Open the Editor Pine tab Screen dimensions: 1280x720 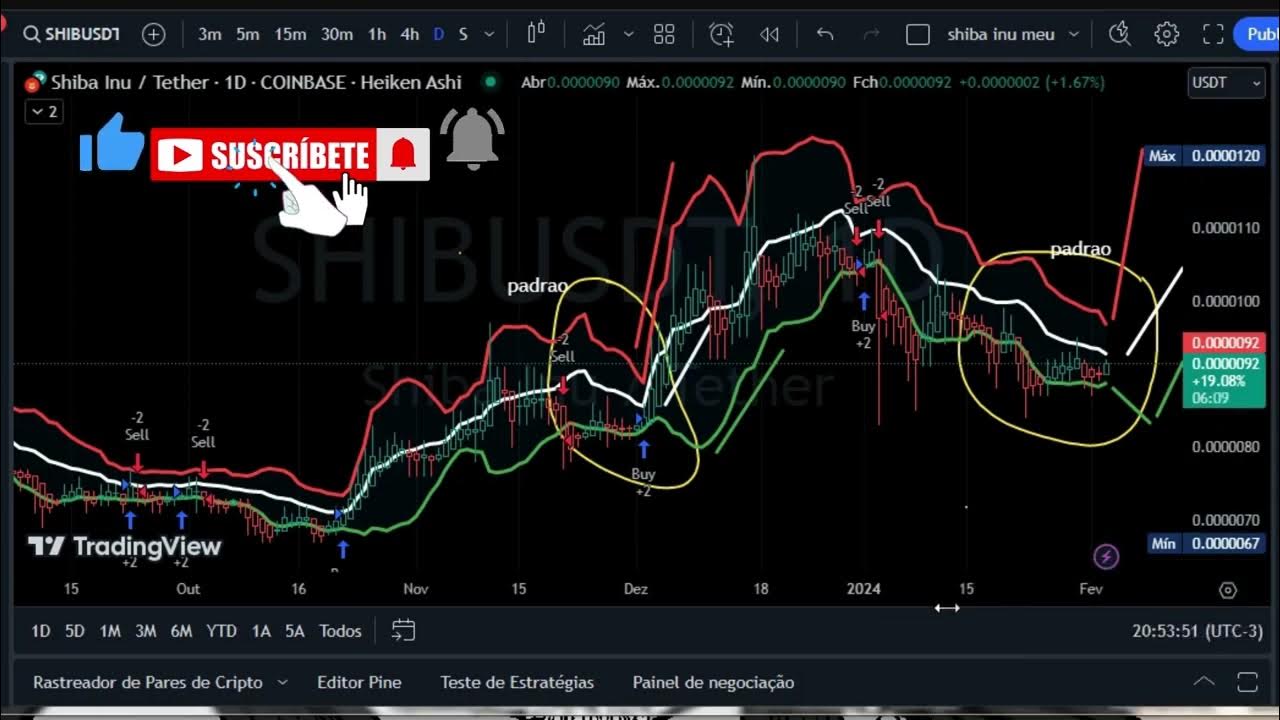coord(359,682)
